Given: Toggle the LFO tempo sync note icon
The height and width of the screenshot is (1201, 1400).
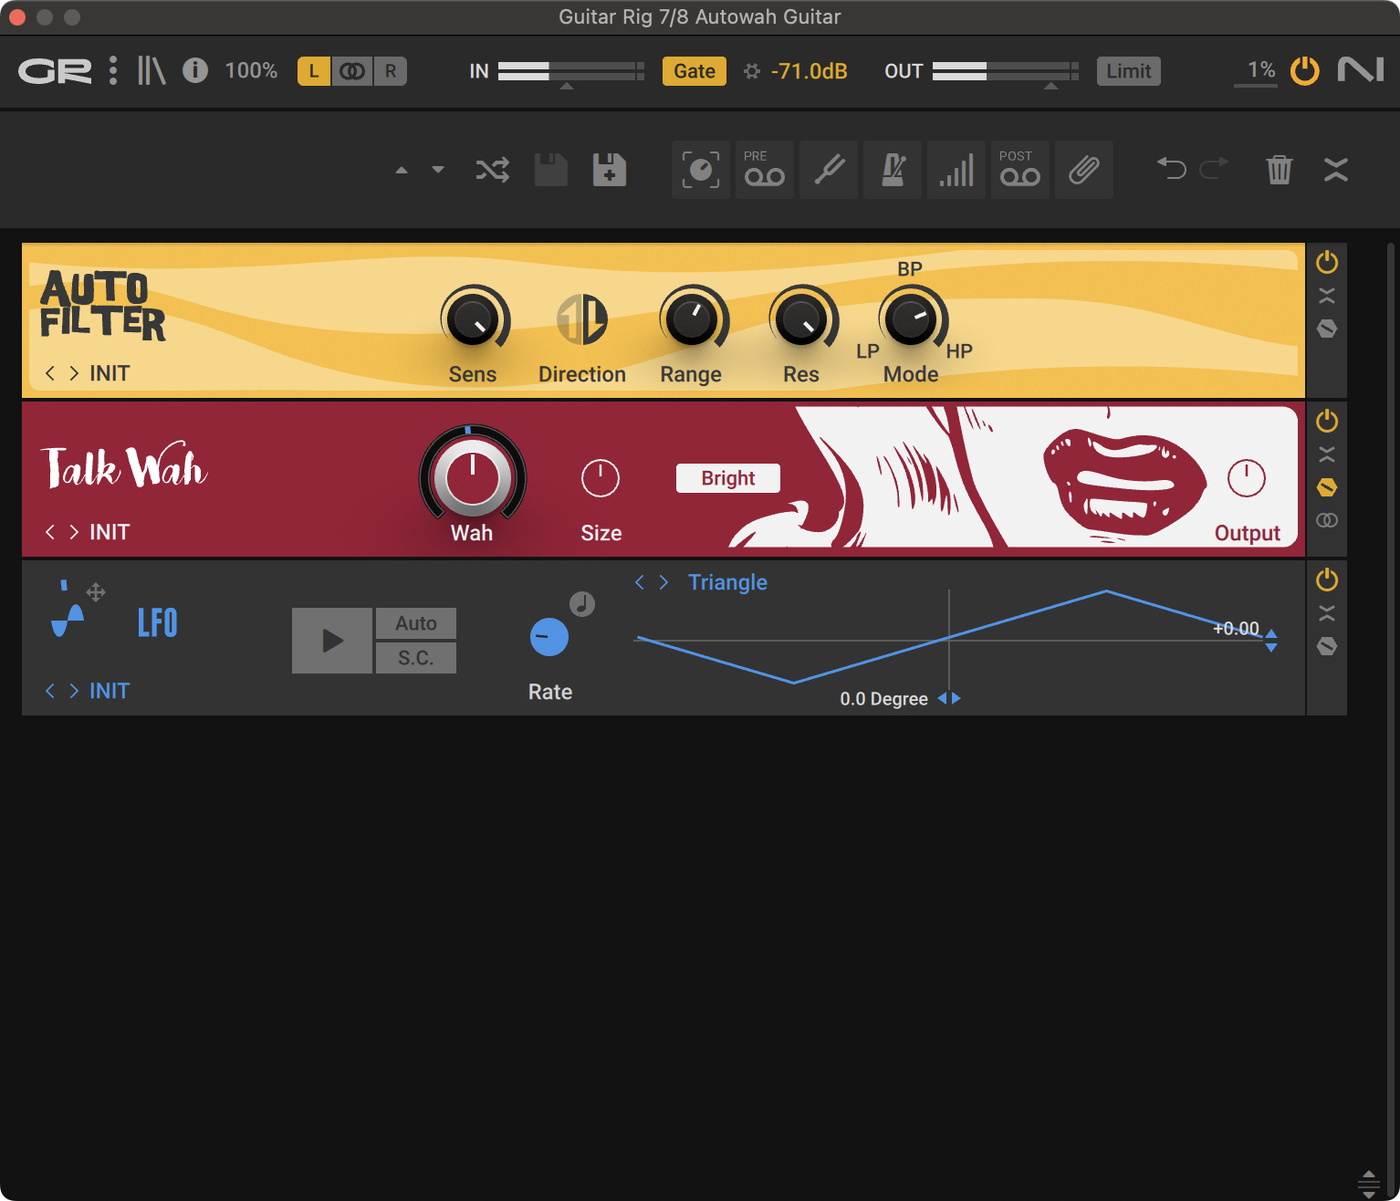Looking at the screenshot, I should (x=582, y=603).
